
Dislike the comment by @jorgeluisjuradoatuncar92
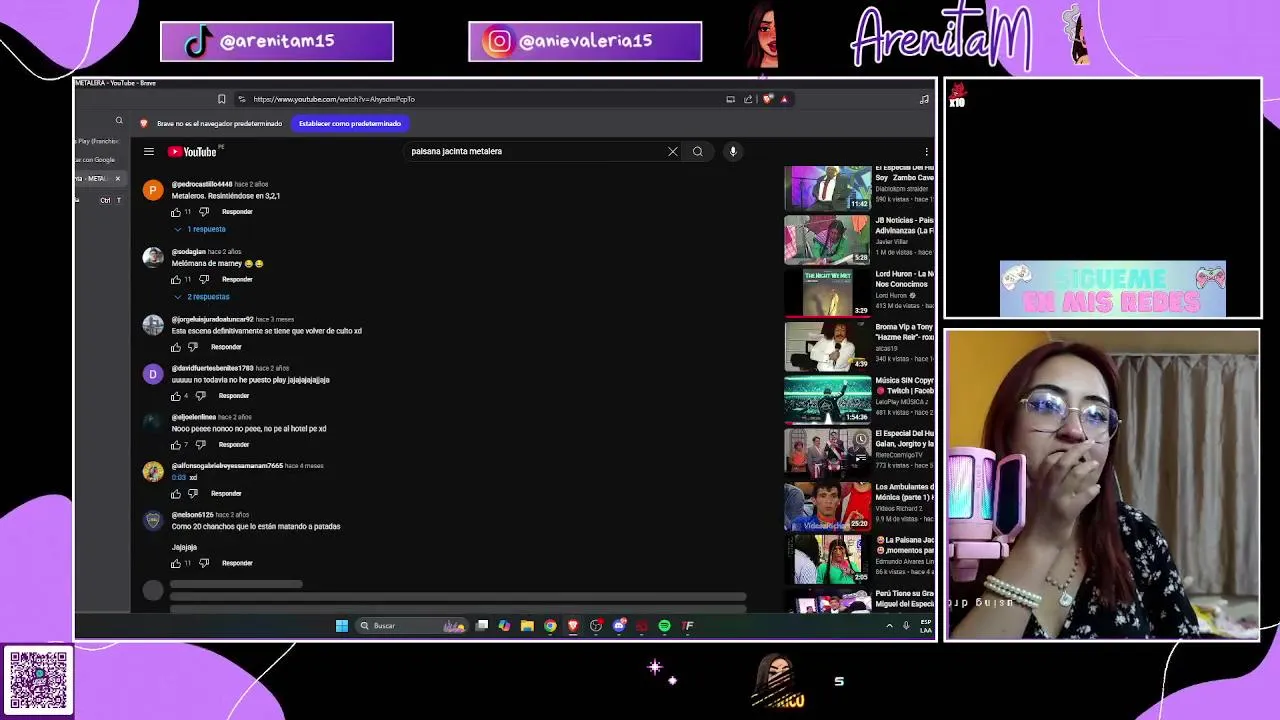pyautogui.click(x=193, y=347)
